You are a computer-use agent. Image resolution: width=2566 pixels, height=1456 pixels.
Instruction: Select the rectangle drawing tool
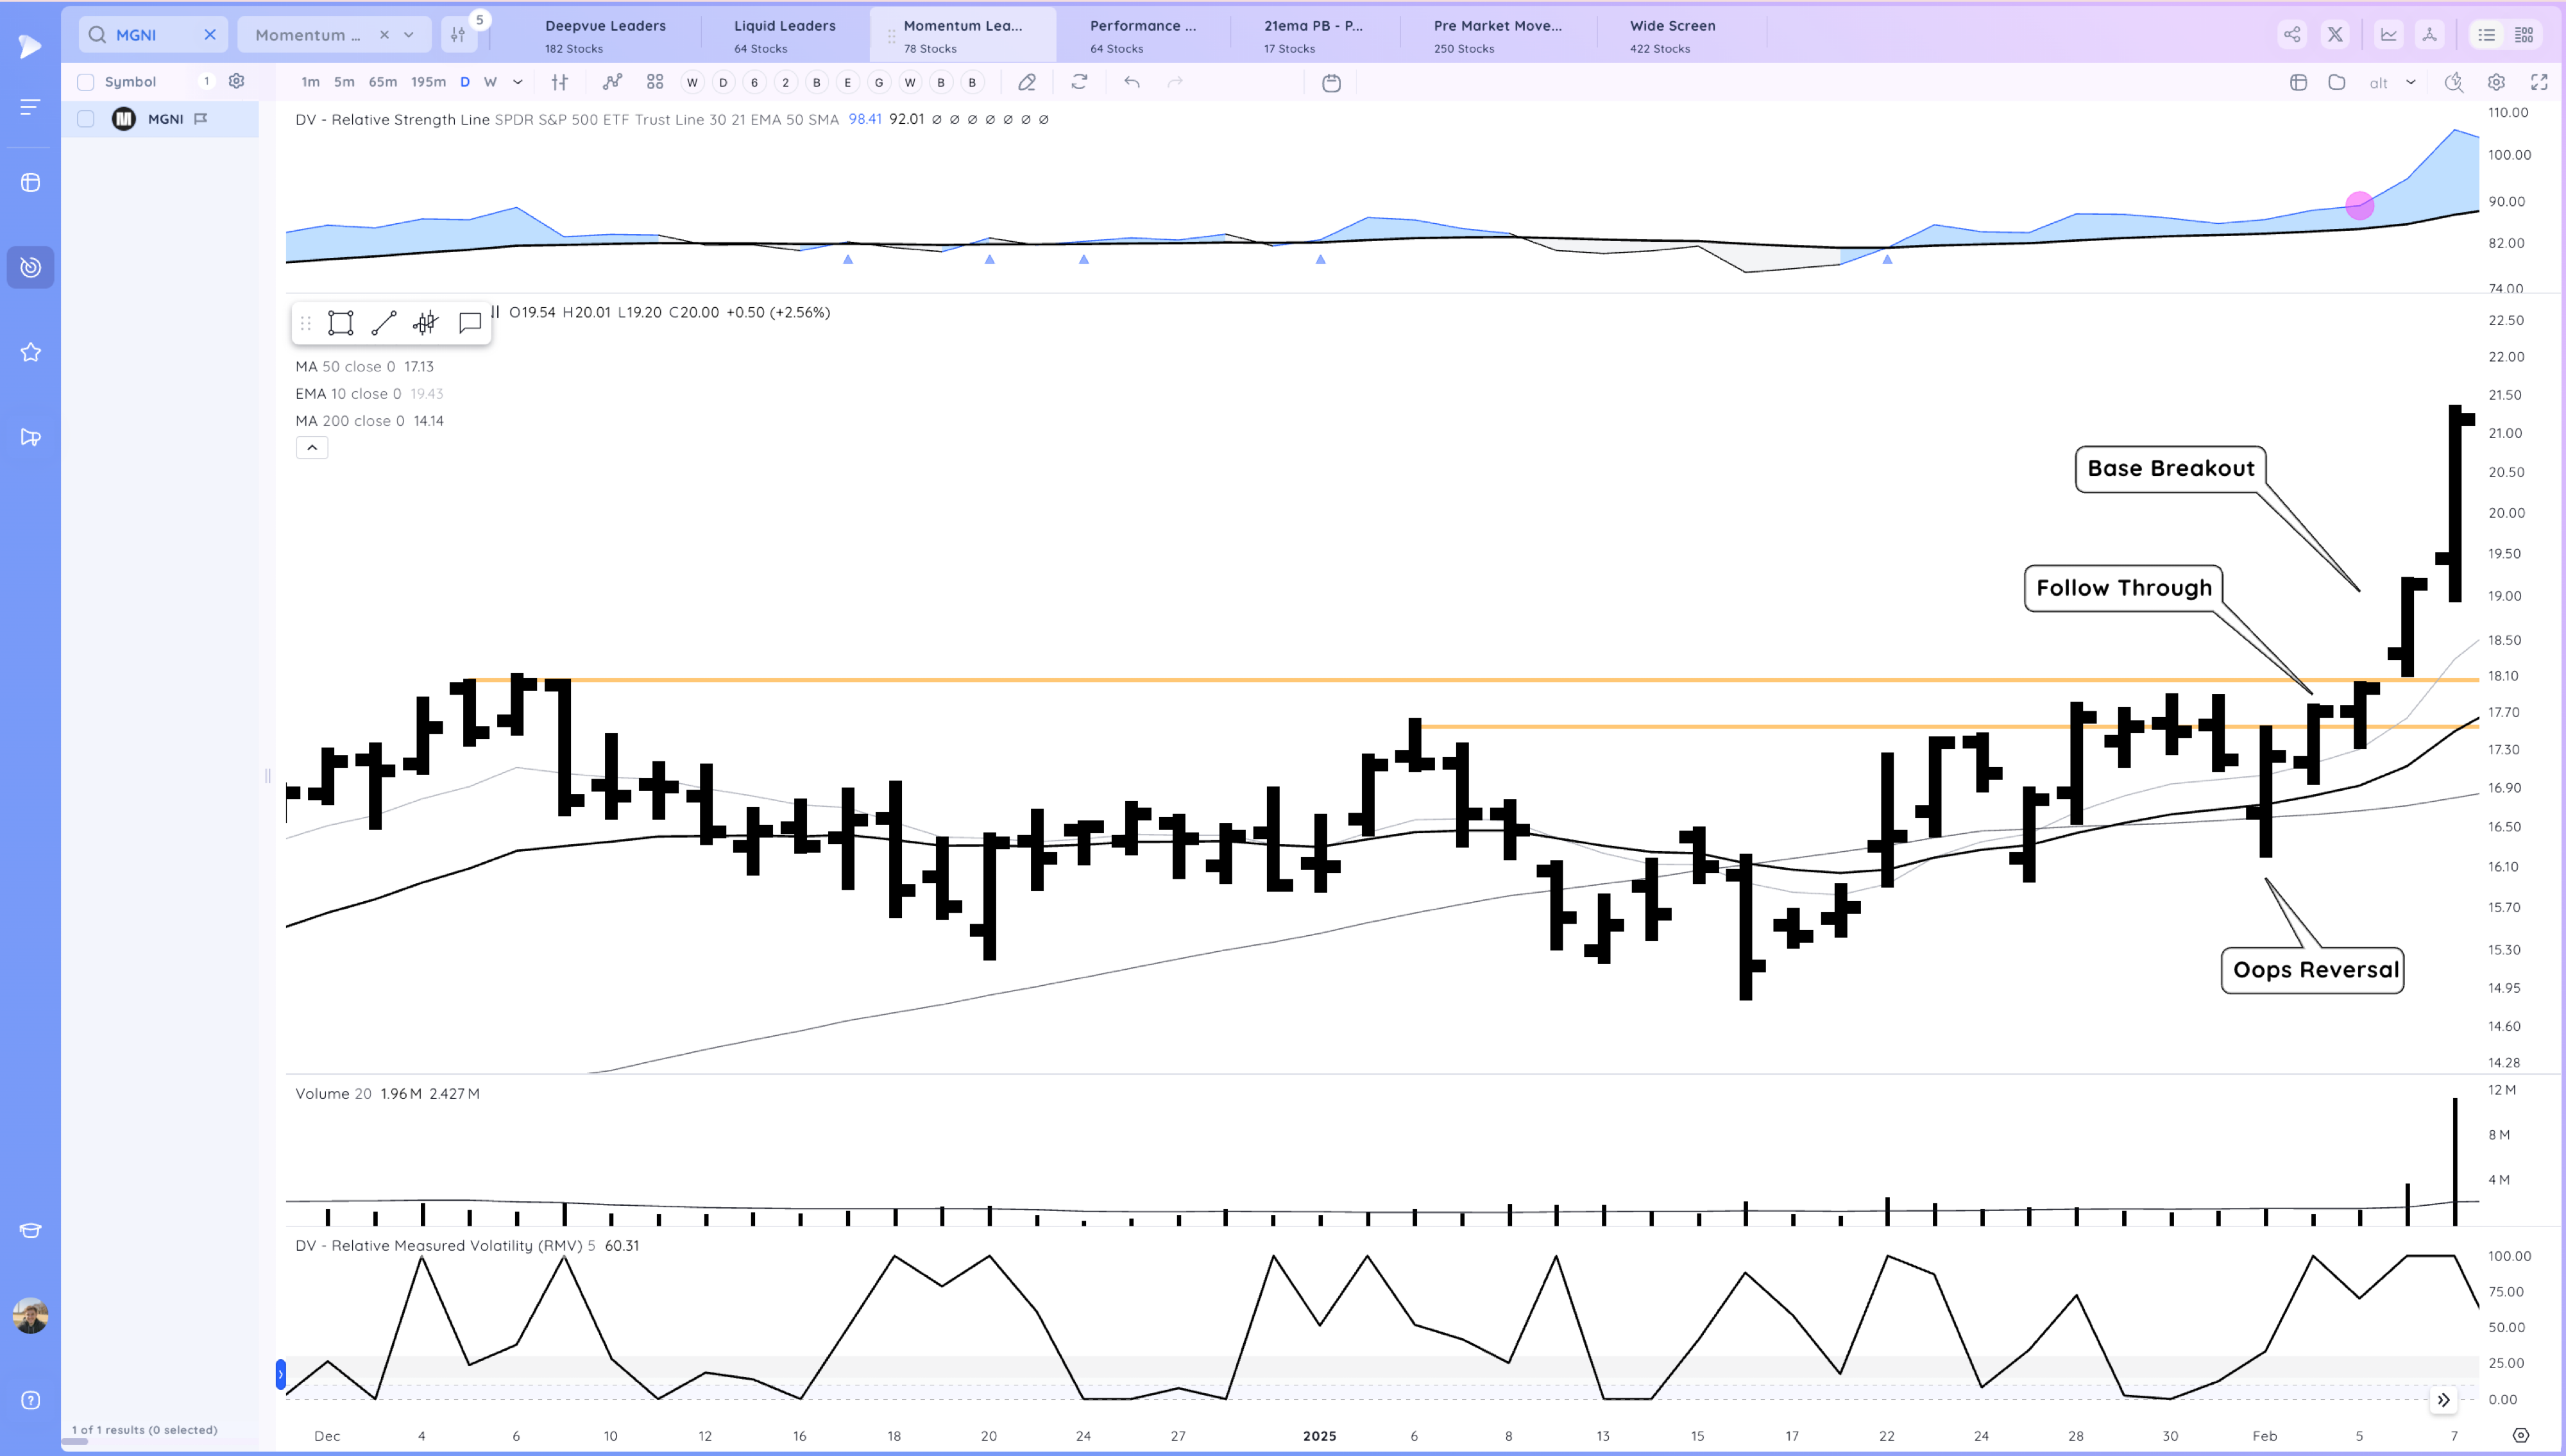tap(340, 323)
